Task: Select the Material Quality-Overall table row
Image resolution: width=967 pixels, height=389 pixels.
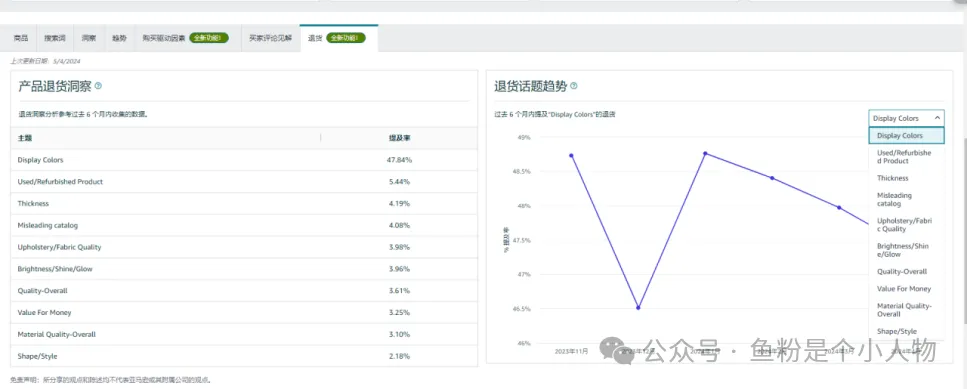Action: click(x=244, y=334)
